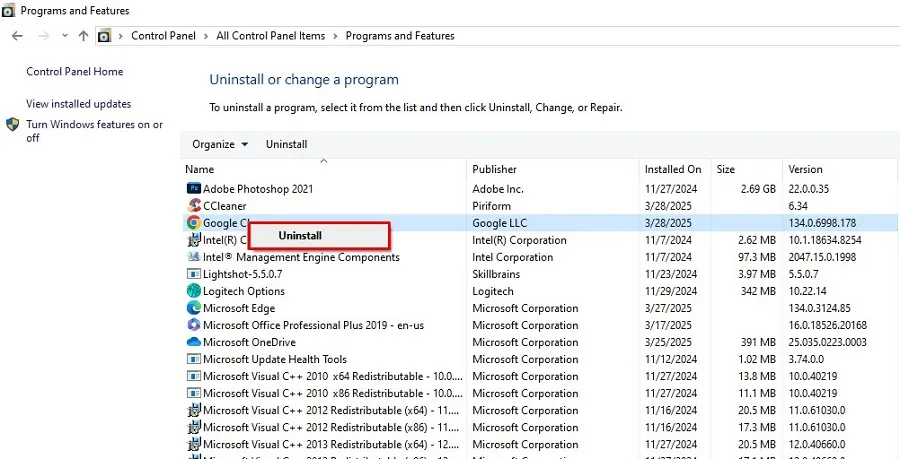Click Programs and Features breadcrumb
Screen dimensions: 900x459
(x=399, y=36)
